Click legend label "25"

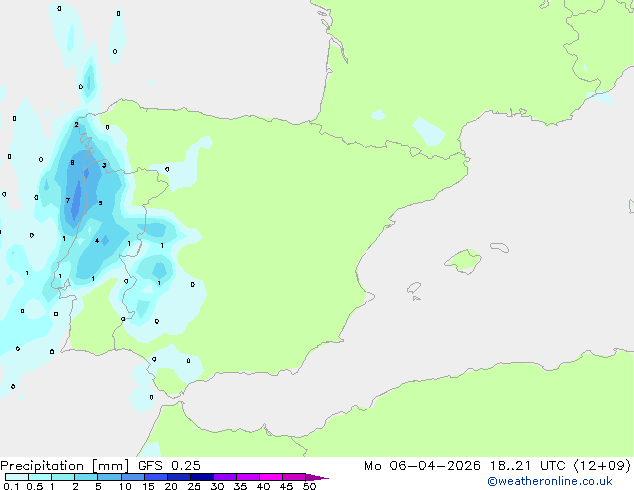coord(194,486)
